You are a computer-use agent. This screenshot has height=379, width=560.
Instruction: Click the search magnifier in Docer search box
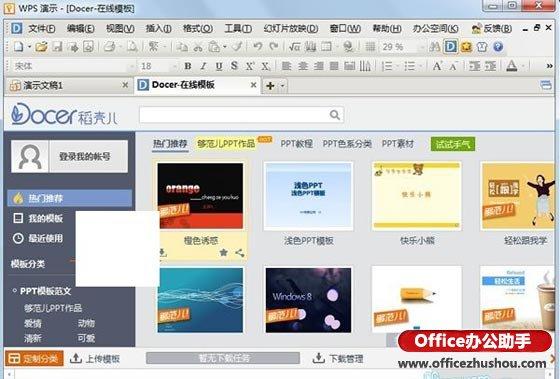[x=335, y=115]
